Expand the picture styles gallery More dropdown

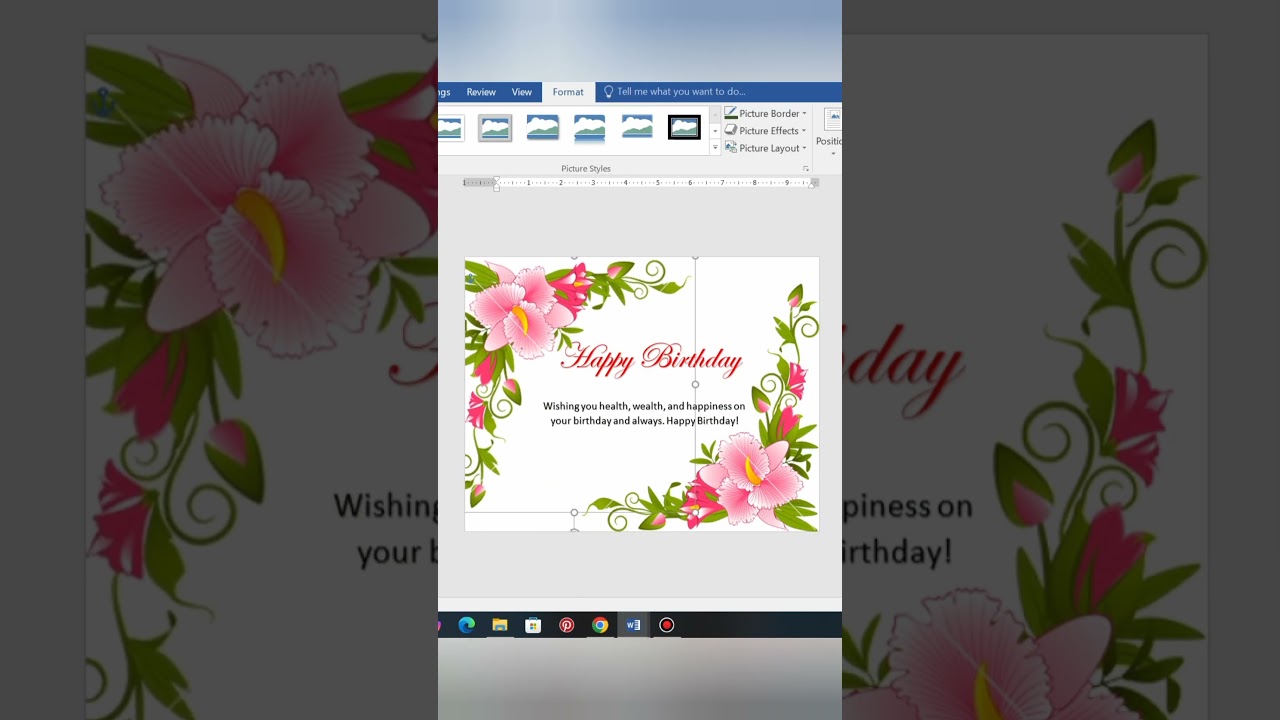[x=715, y=147]
